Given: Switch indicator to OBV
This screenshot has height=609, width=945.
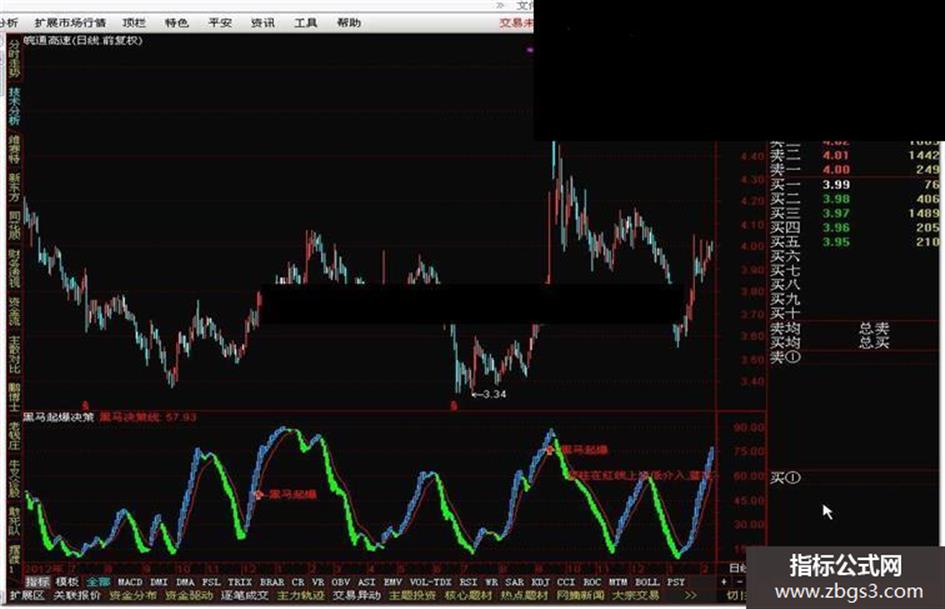Looking at the screenshot, I should coord(341,582).
